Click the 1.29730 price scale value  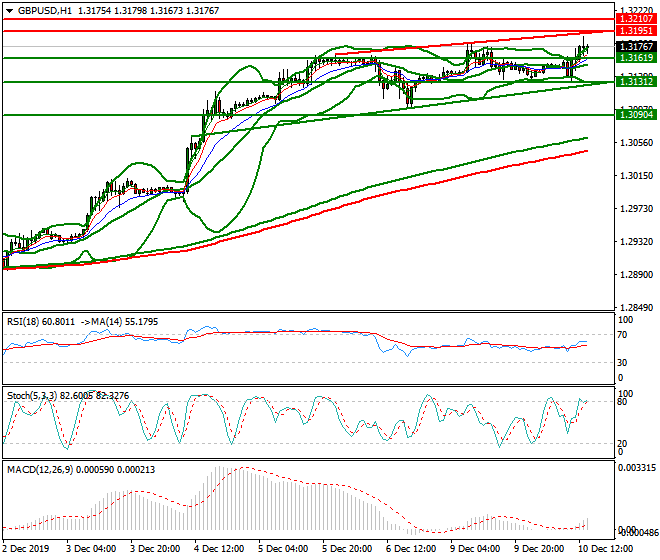click(x=637, y=209)
